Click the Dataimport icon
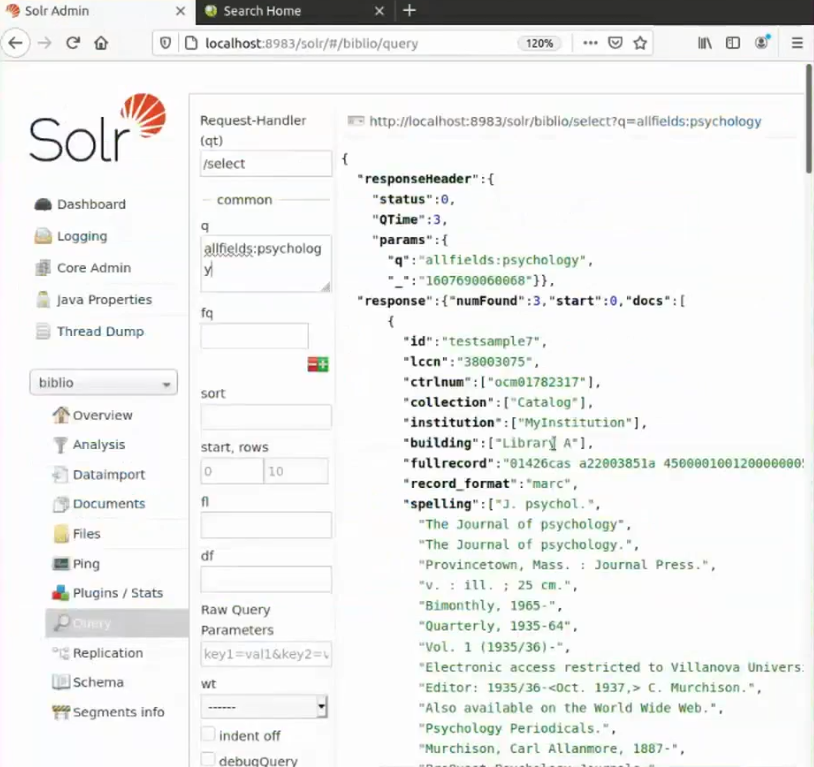The width and height of the screenshot is (814, 767). (60, 475)
